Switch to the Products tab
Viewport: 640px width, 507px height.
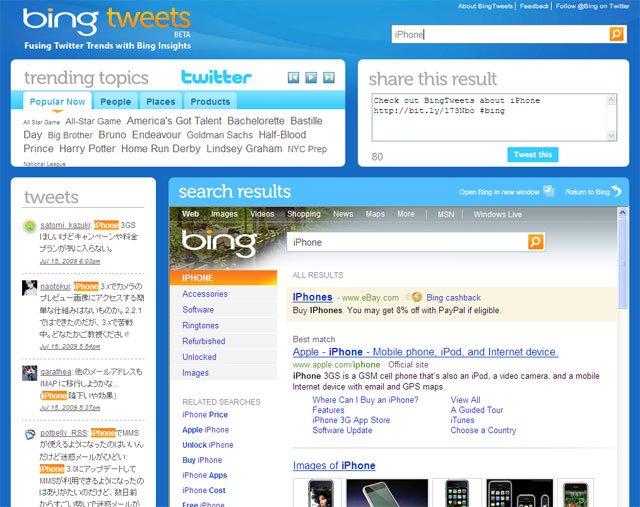coord(210,102)
